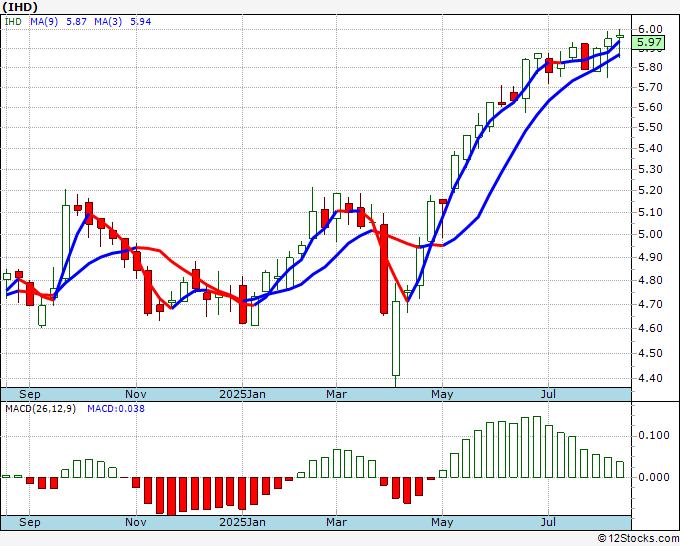Click the 0.000 MACD axis label
Viewport: 680px width, 546px height.
[x=654, y=477]
